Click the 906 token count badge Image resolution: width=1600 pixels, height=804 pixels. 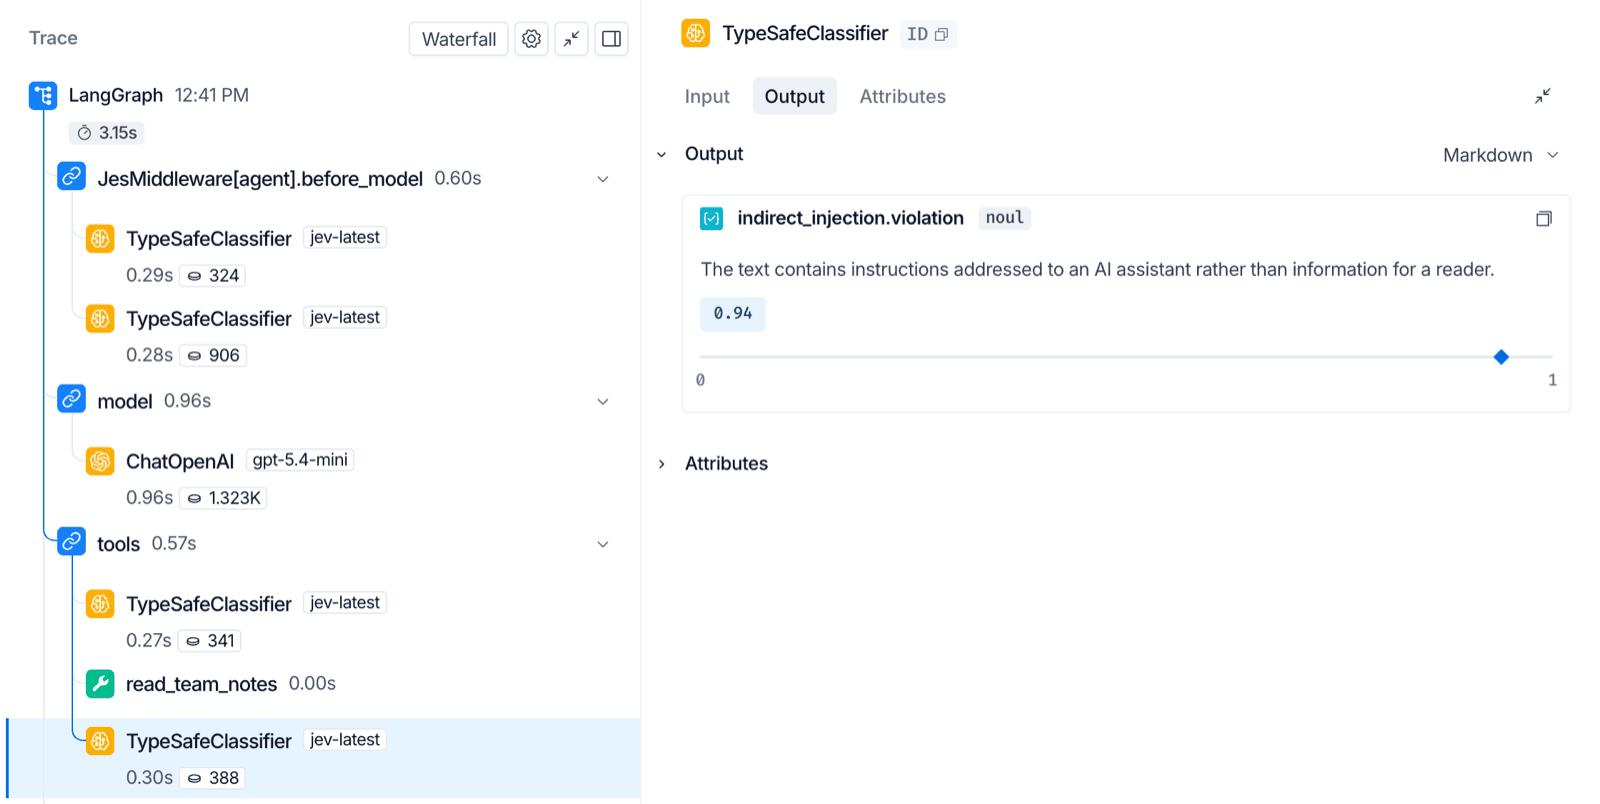213,355
